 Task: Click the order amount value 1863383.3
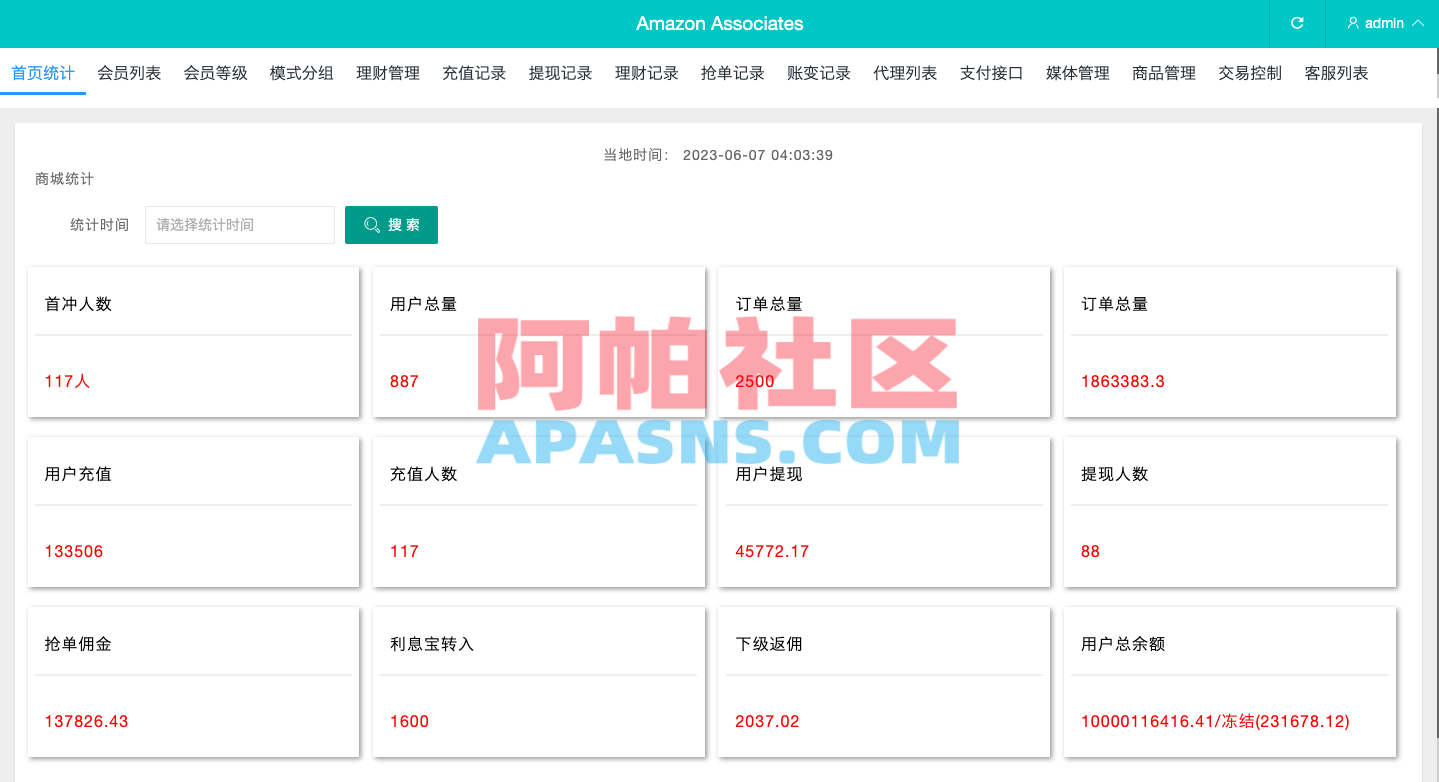(1123, 381)
